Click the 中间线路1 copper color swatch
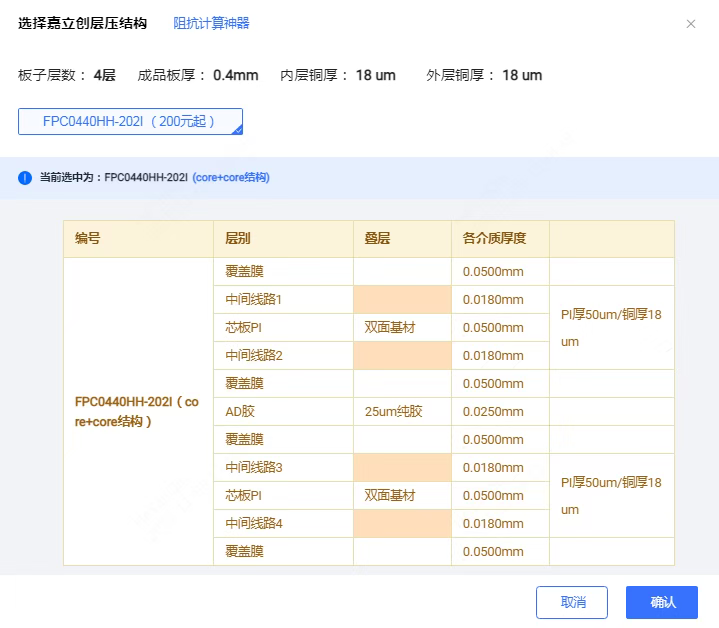Viewport: 719px width, 628px height. click(x=402, y=300)
